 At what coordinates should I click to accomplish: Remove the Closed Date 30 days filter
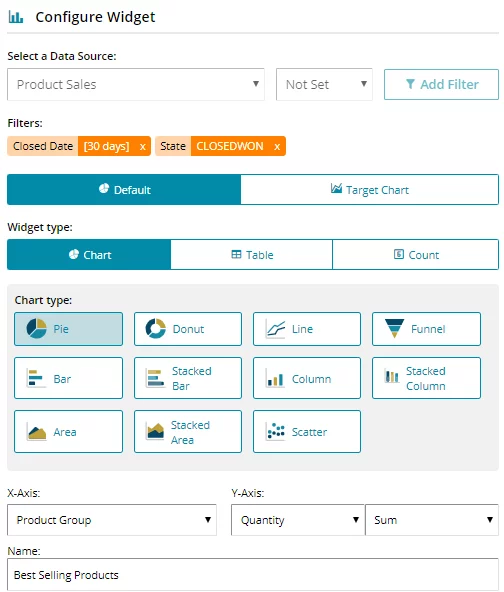142,146
